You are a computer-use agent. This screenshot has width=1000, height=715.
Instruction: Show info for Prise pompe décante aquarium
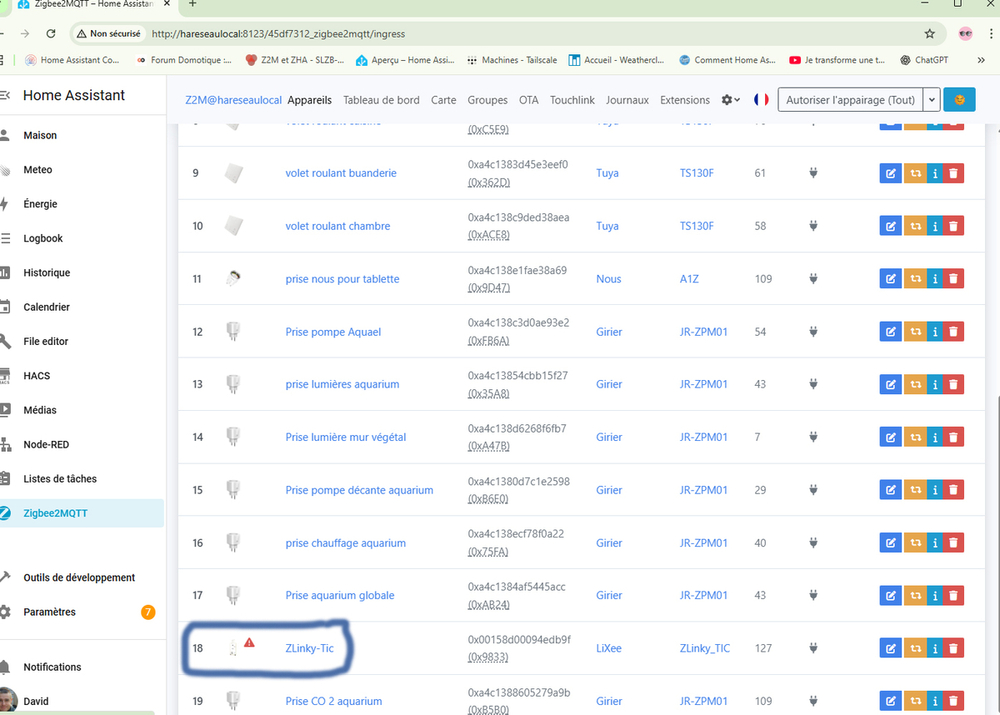(x=935, y=490)
